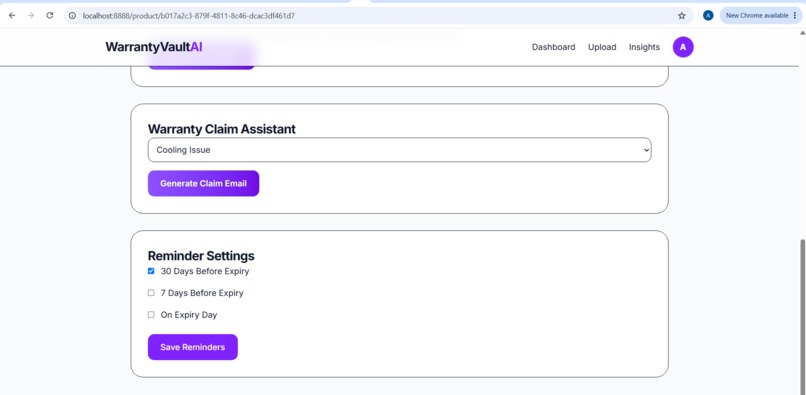Screen dimensions: 806x395
Task: Click the address bar URL
Action: click(x=189, y=16)
